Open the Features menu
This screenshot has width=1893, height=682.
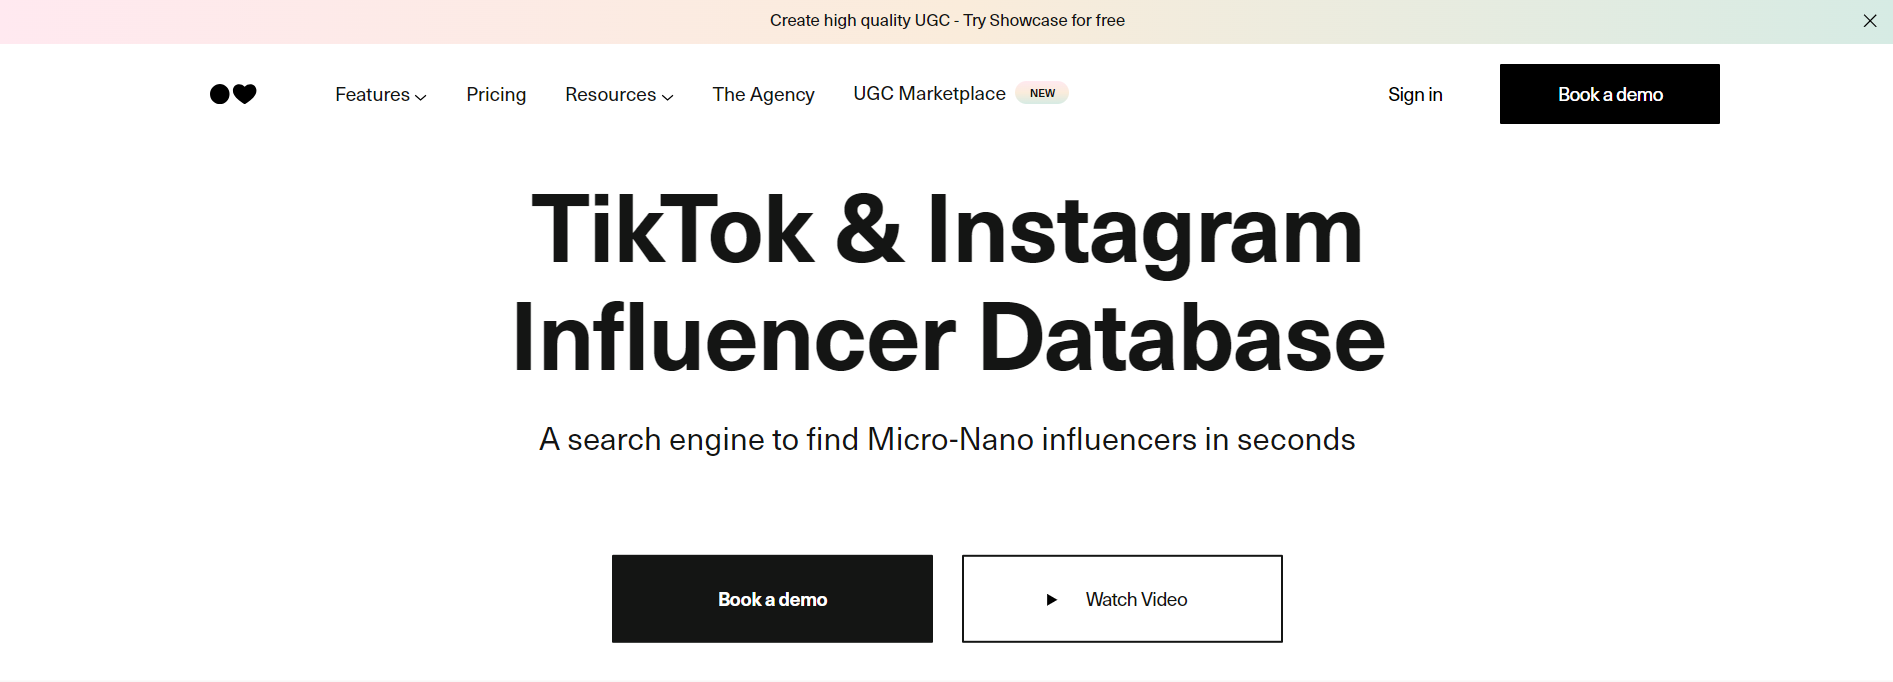372,94
